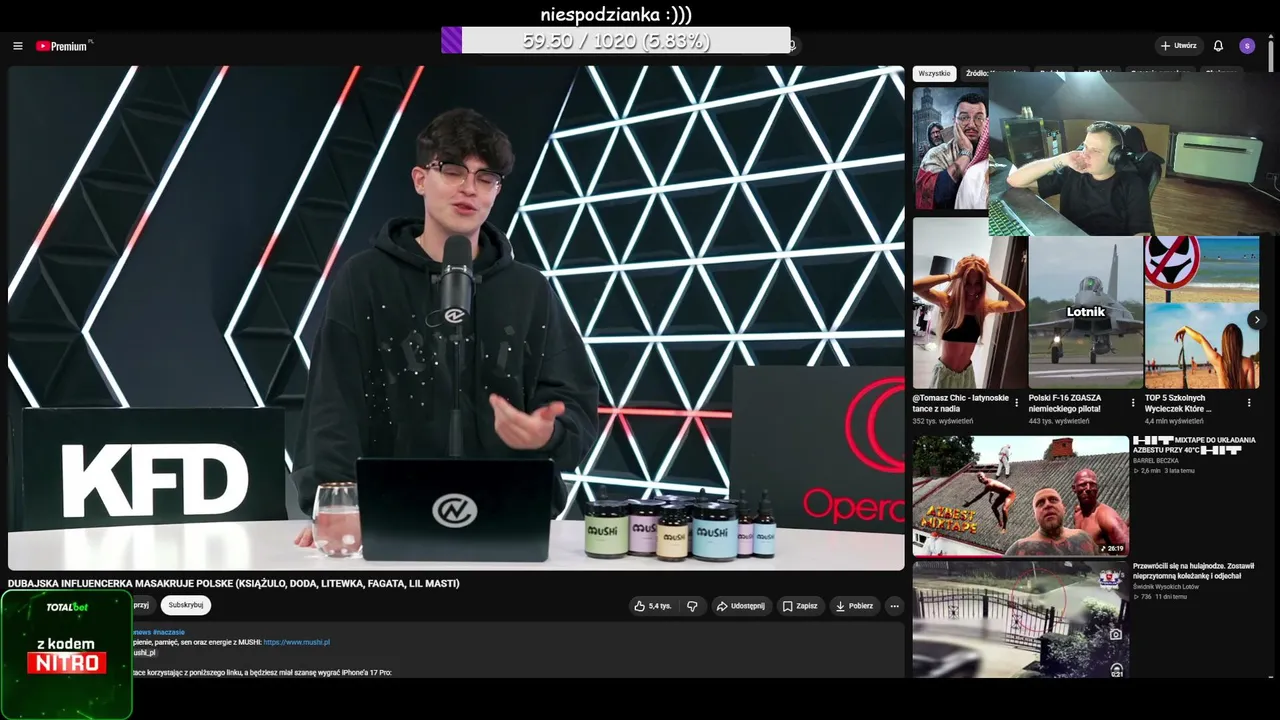Open options for TOP 5 Szkolnych short
Viewport: 1280px width, 720px height.
tap(1249, 403)
